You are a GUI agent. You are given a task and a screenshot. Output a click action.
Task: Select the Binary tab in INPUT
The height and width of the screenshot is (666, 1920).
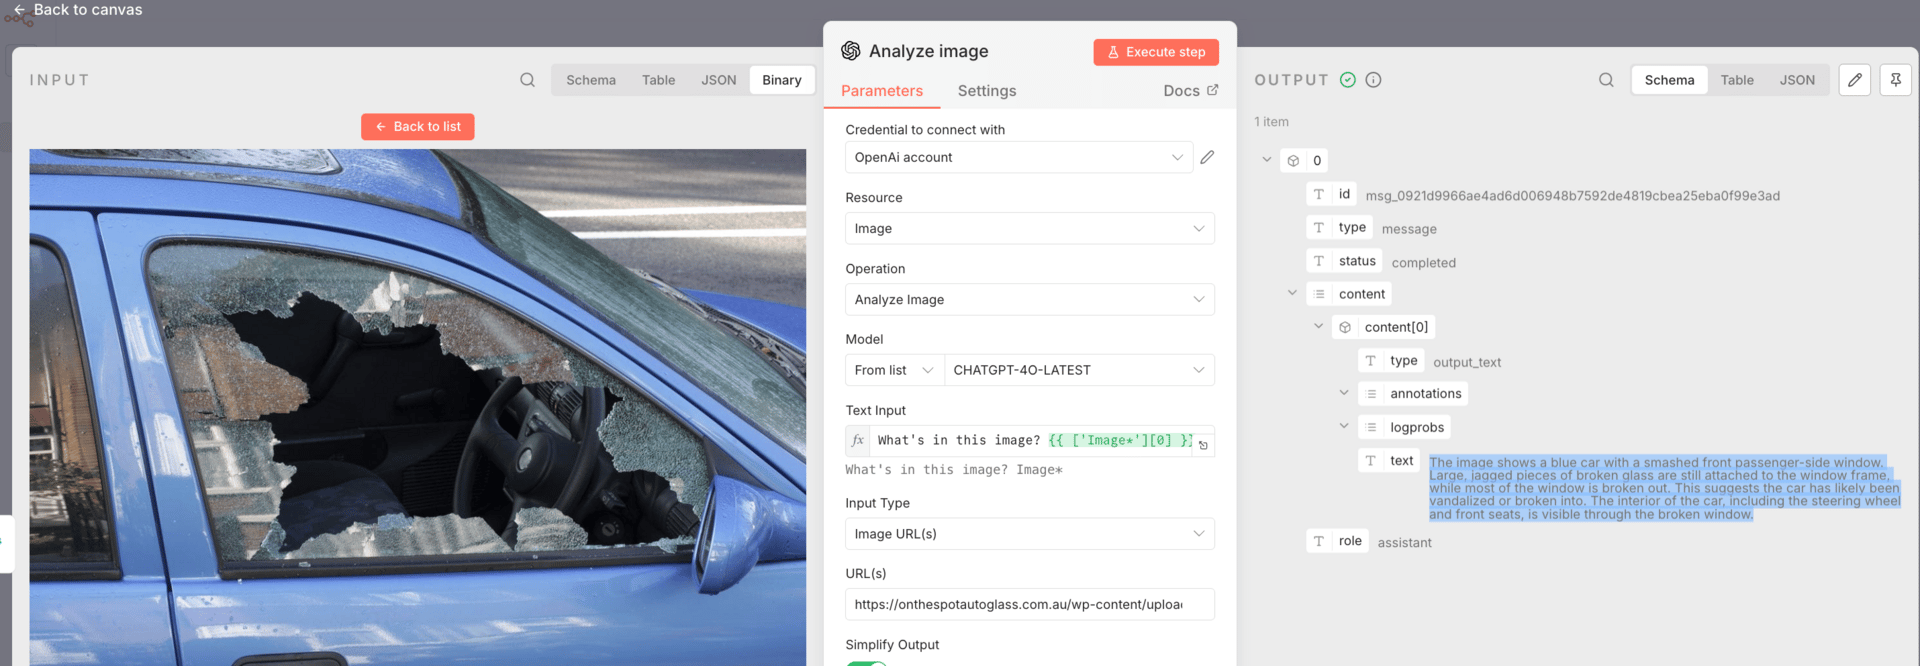tap(782, 80)
